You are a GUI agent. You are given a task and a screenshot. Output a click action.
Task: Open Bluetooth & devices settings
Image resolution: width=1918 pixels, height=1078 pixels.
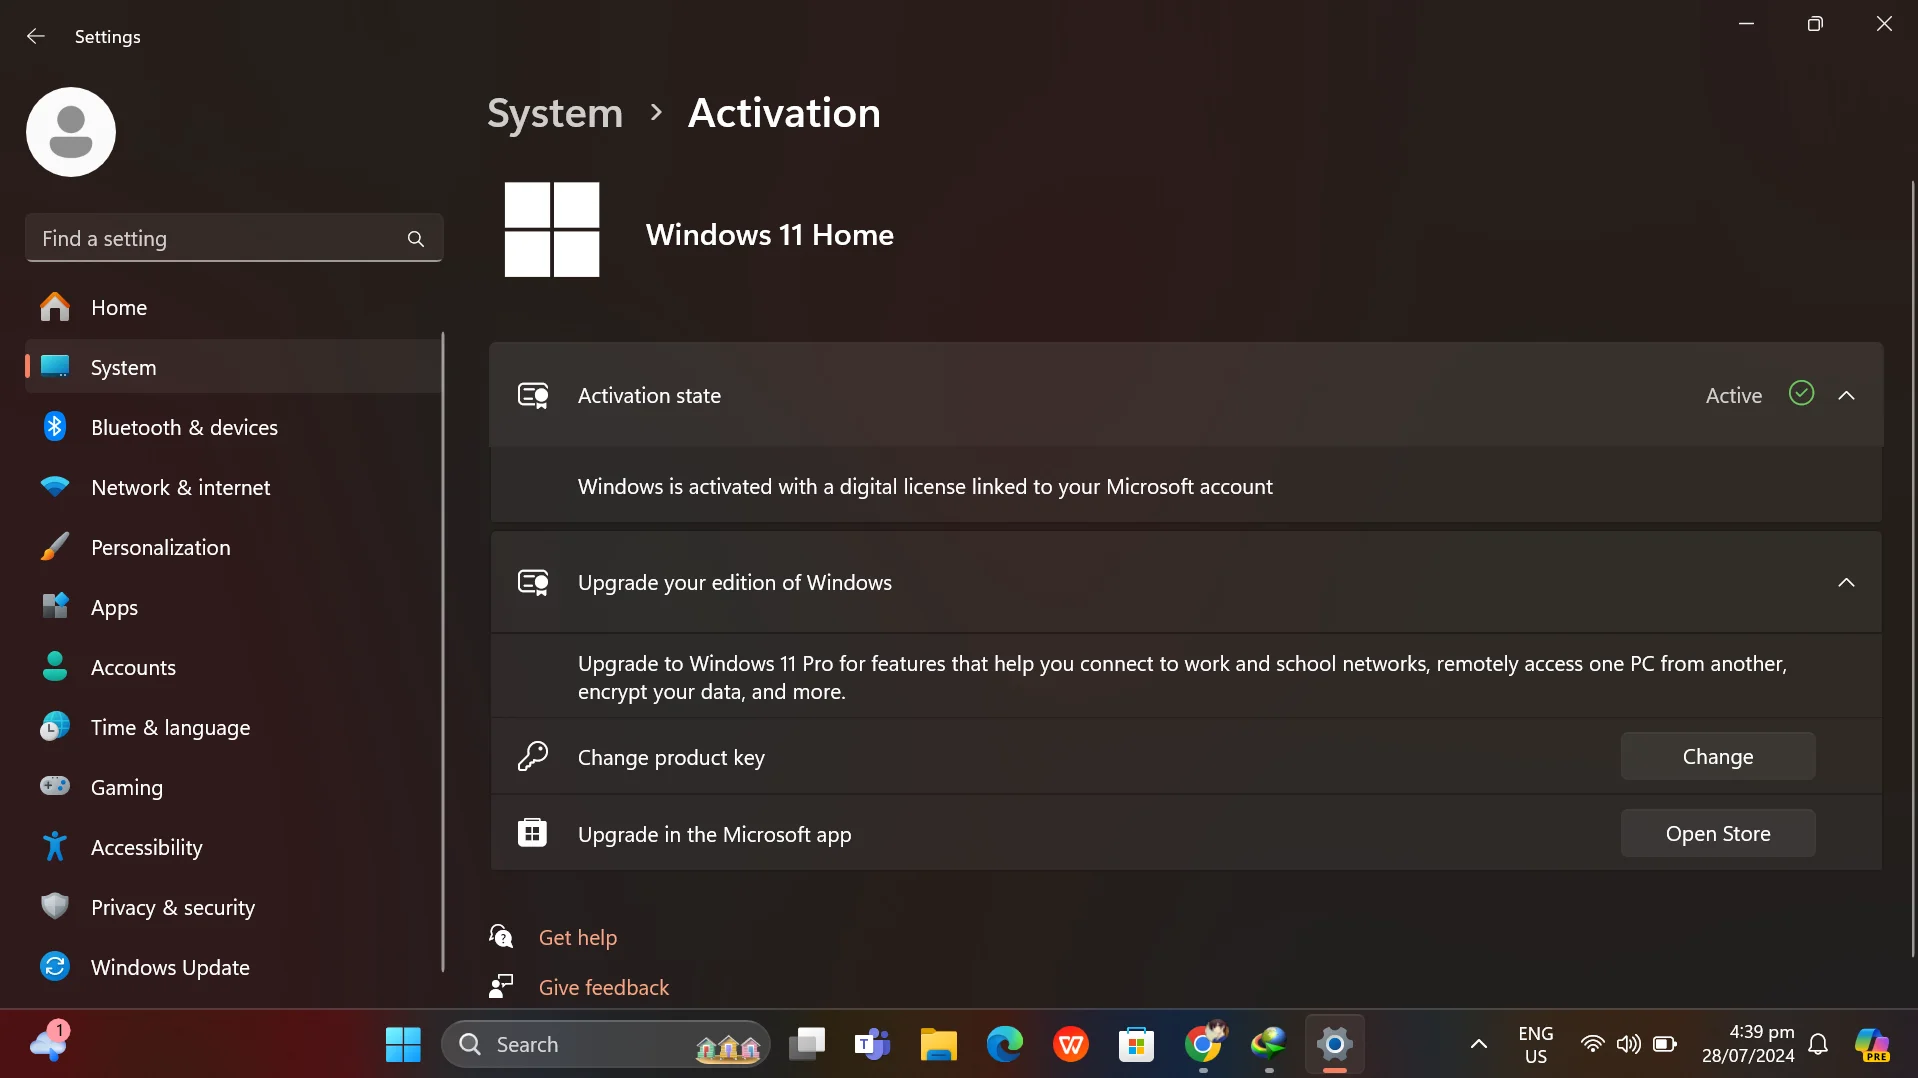[x=234, y=427]
